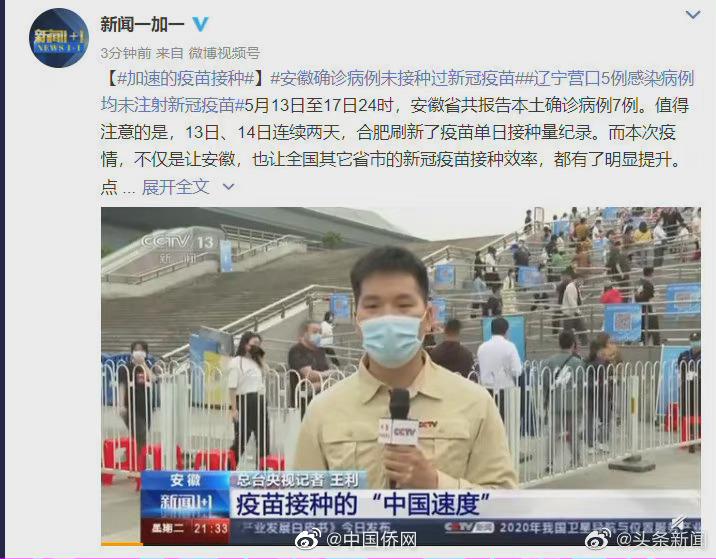Play the CCTV news video thumbnail
The width and height of the screenshot is (716, 559).
click(401, 376)
